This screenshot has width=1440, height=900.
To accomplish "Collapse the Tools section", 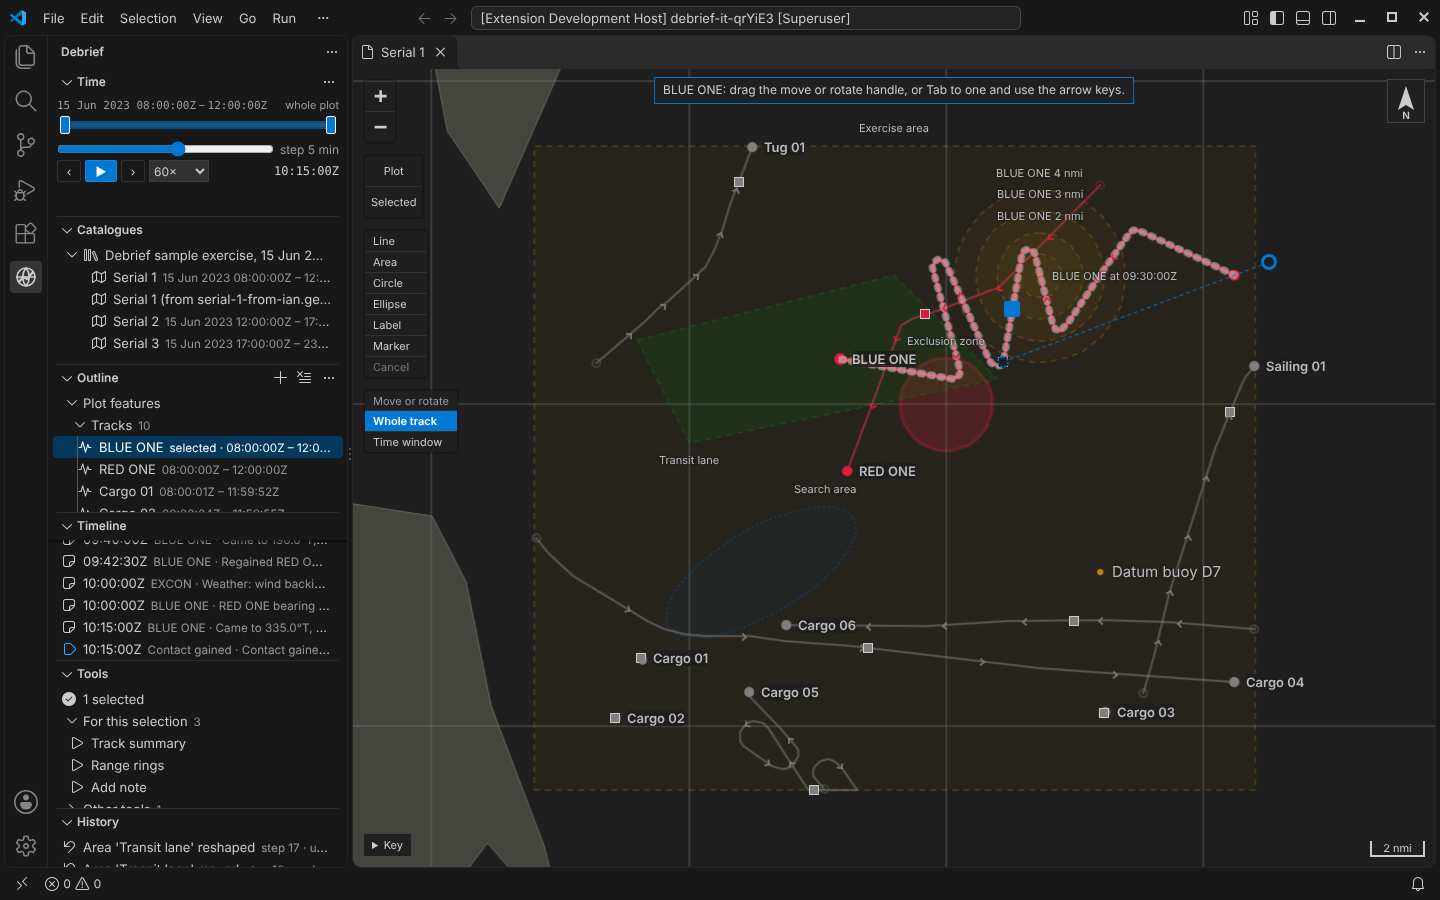I will point(67,674).
